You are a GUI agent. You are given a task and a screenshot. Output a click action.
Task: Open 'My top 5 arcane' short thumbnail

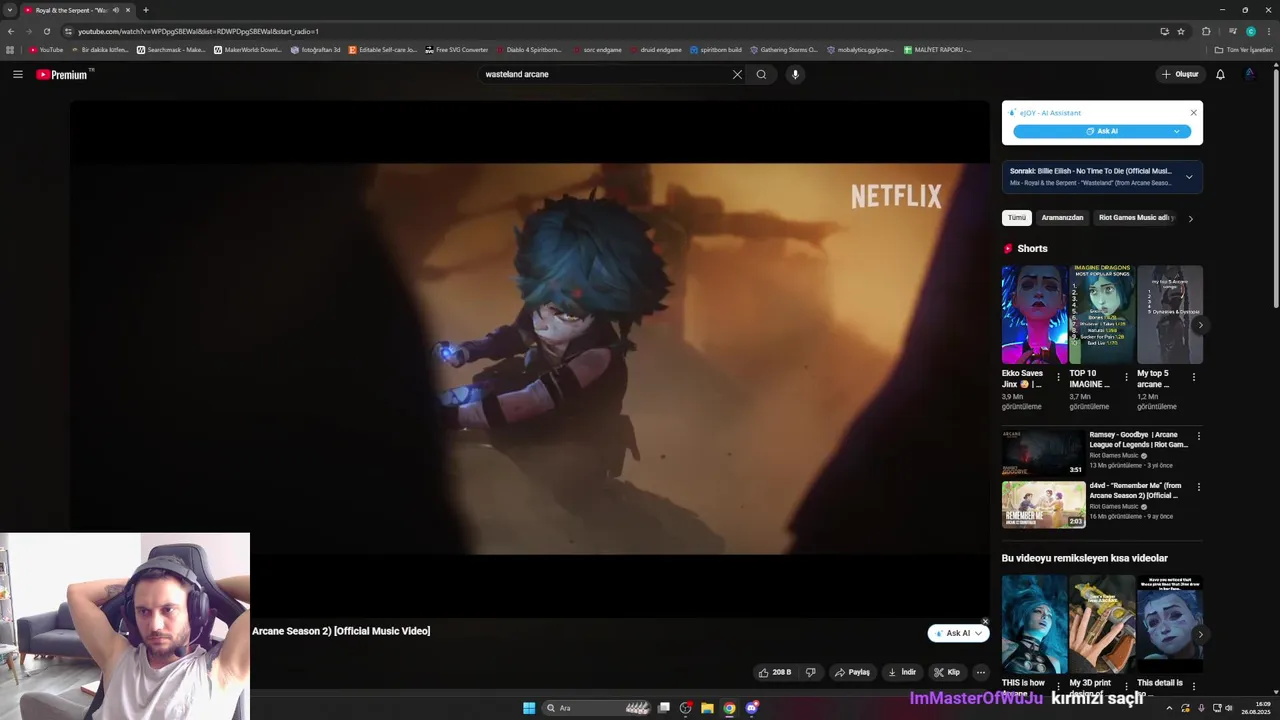tap(1170, 314)
